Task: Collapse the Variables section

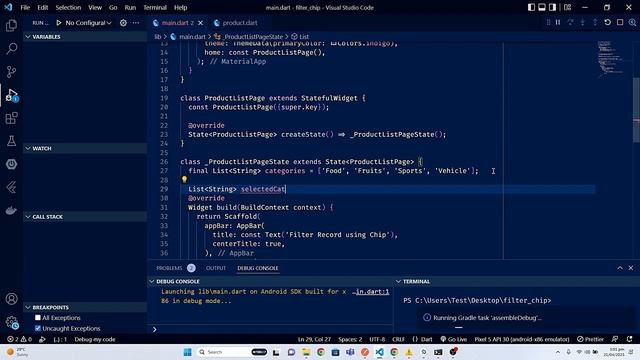Action: click(85, 37)
